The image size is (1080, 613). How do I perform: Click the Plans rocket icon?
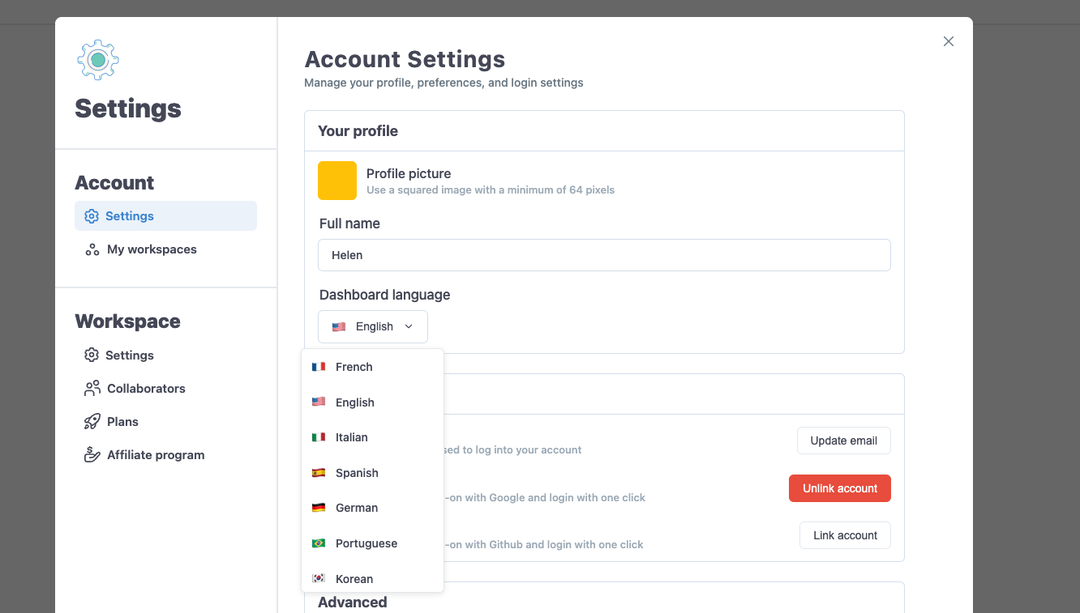(92, 422)
